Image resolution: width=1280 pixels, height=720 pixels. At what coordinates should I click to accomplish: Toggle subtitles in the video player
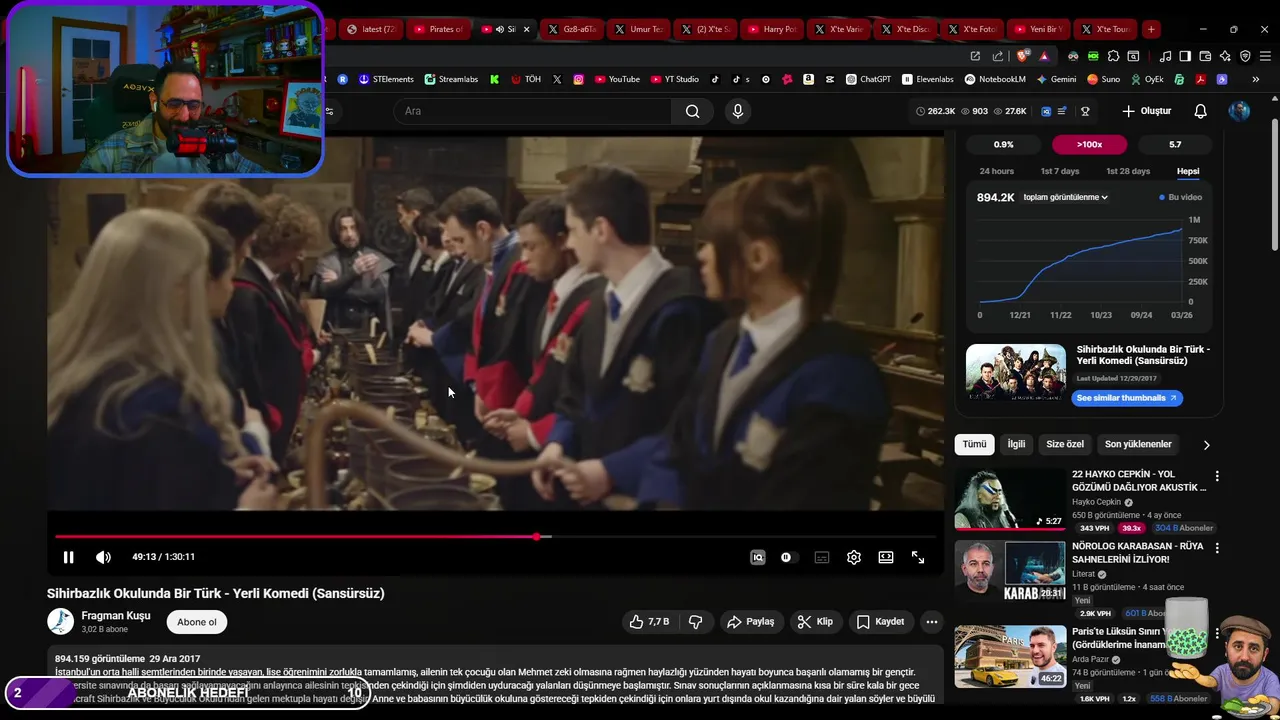click(822, 557)
